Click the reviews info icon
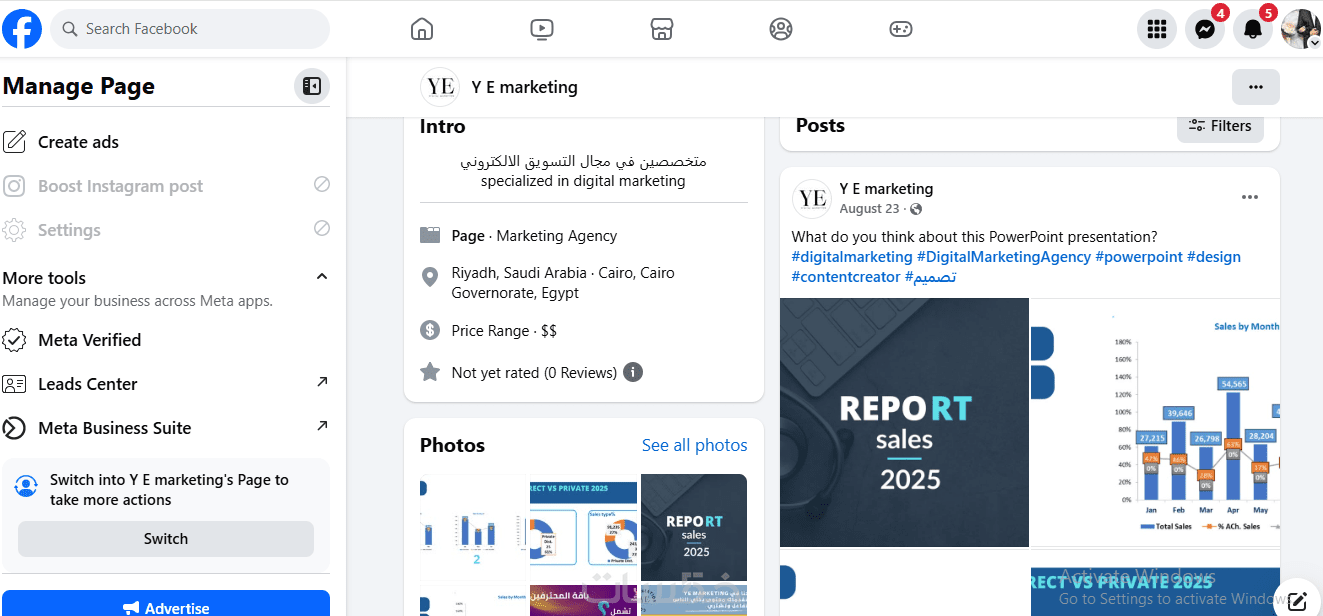1323x616 pixels. click(x=633, y=372)
